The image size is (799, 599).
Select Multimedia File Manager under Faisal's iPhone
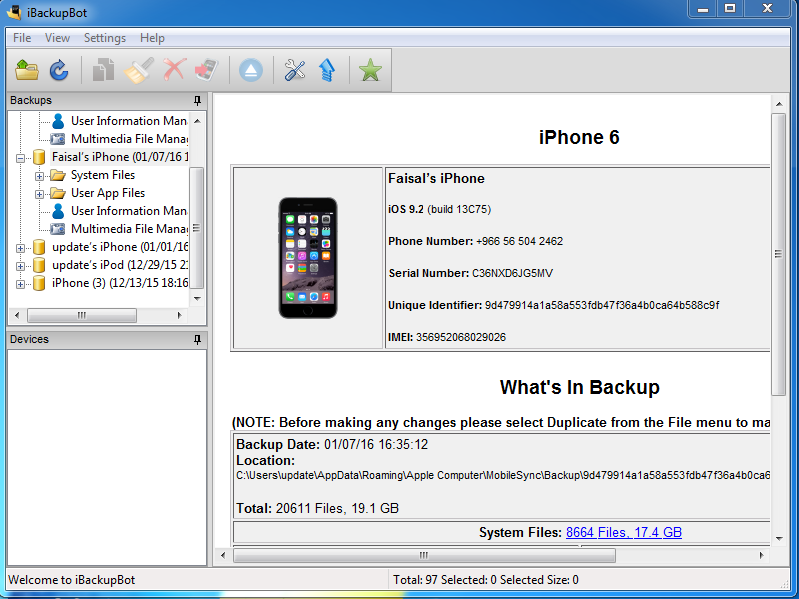[x=129, y=229]
